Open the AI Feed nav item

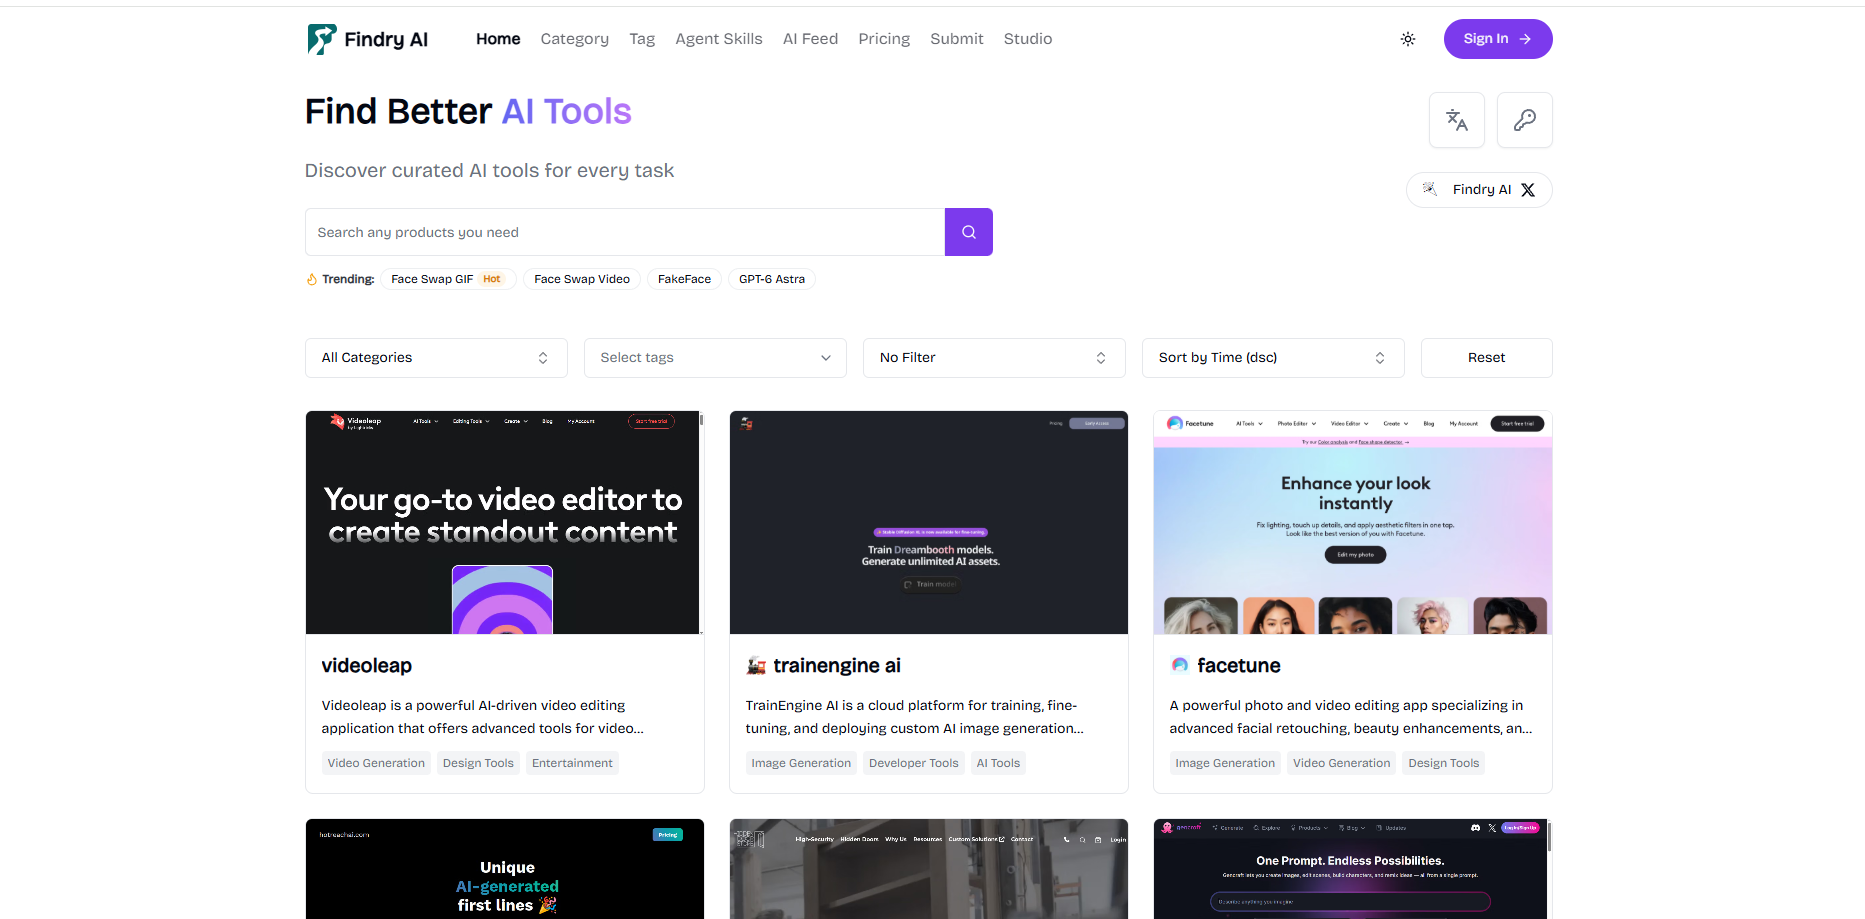pos(811,39)
